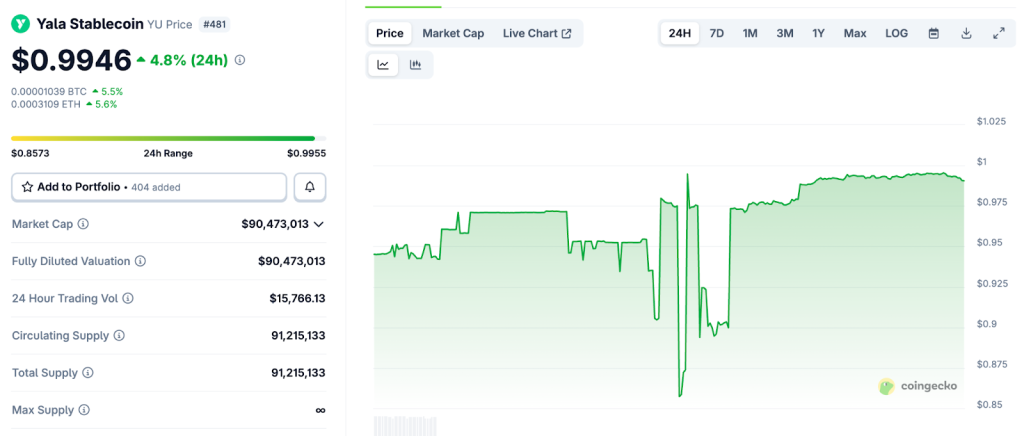This screenshot has height=436, width=1024.
Task: Toggle LOG scale on chart
Action: 896,33
